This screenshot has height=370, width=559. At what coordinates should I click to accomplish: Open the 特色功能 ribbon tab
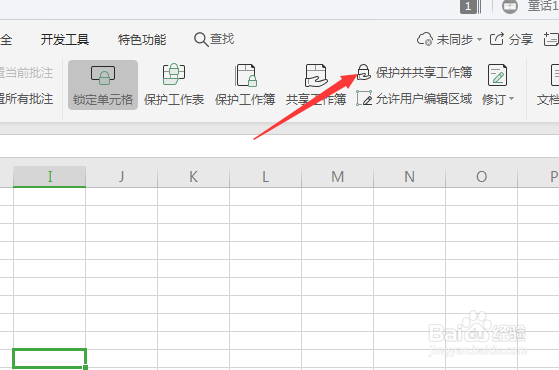point(142,39)
